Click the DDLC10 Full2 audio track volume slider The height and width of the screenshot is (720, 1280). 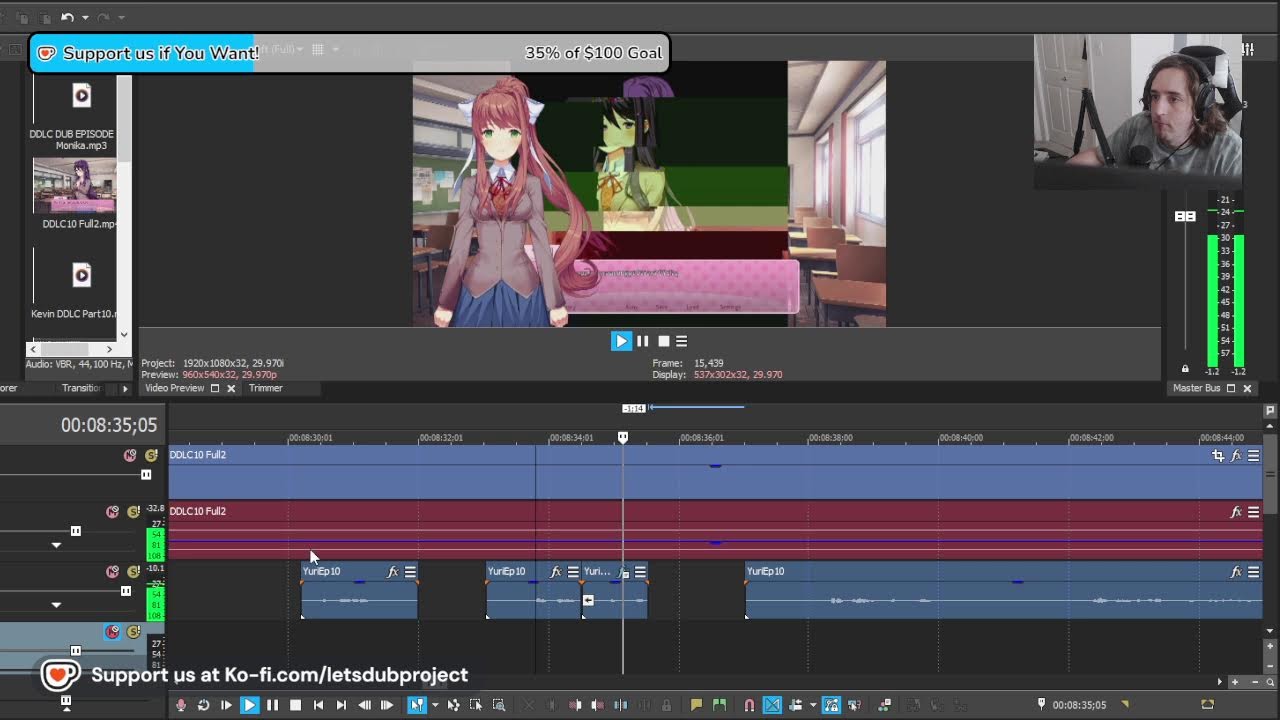[75, 531]
